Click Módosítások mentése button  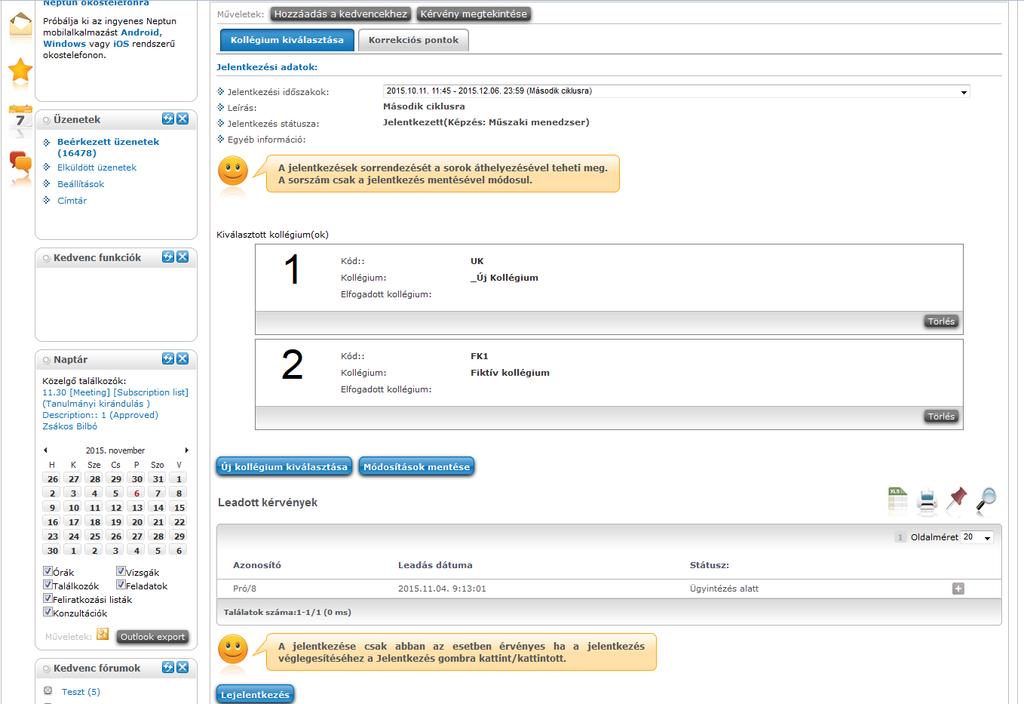pos(417,467)
